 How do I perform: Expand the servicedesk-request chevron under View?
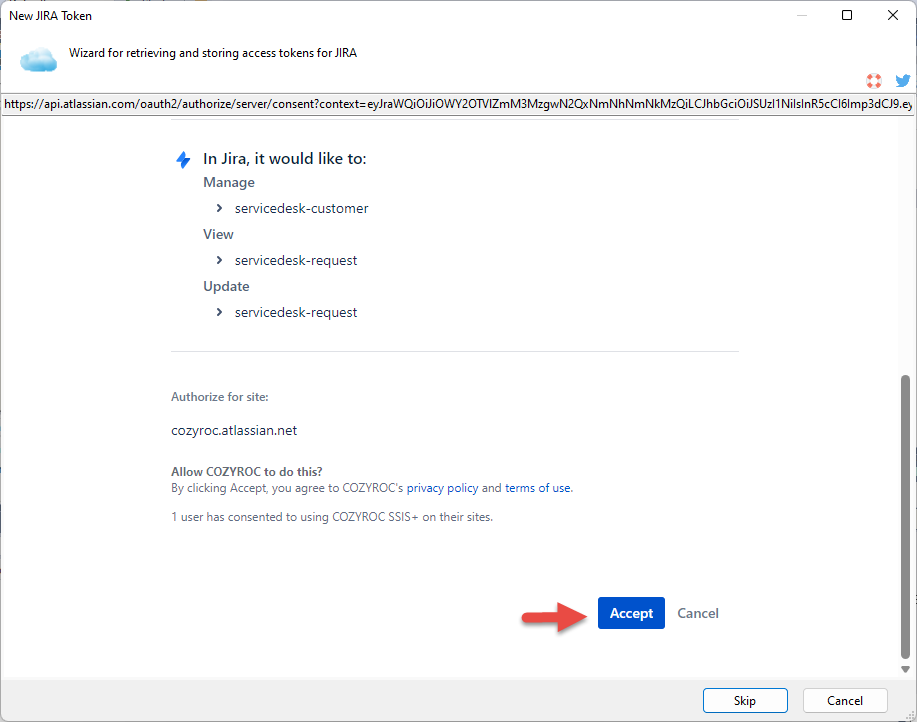tap(219, 260)
